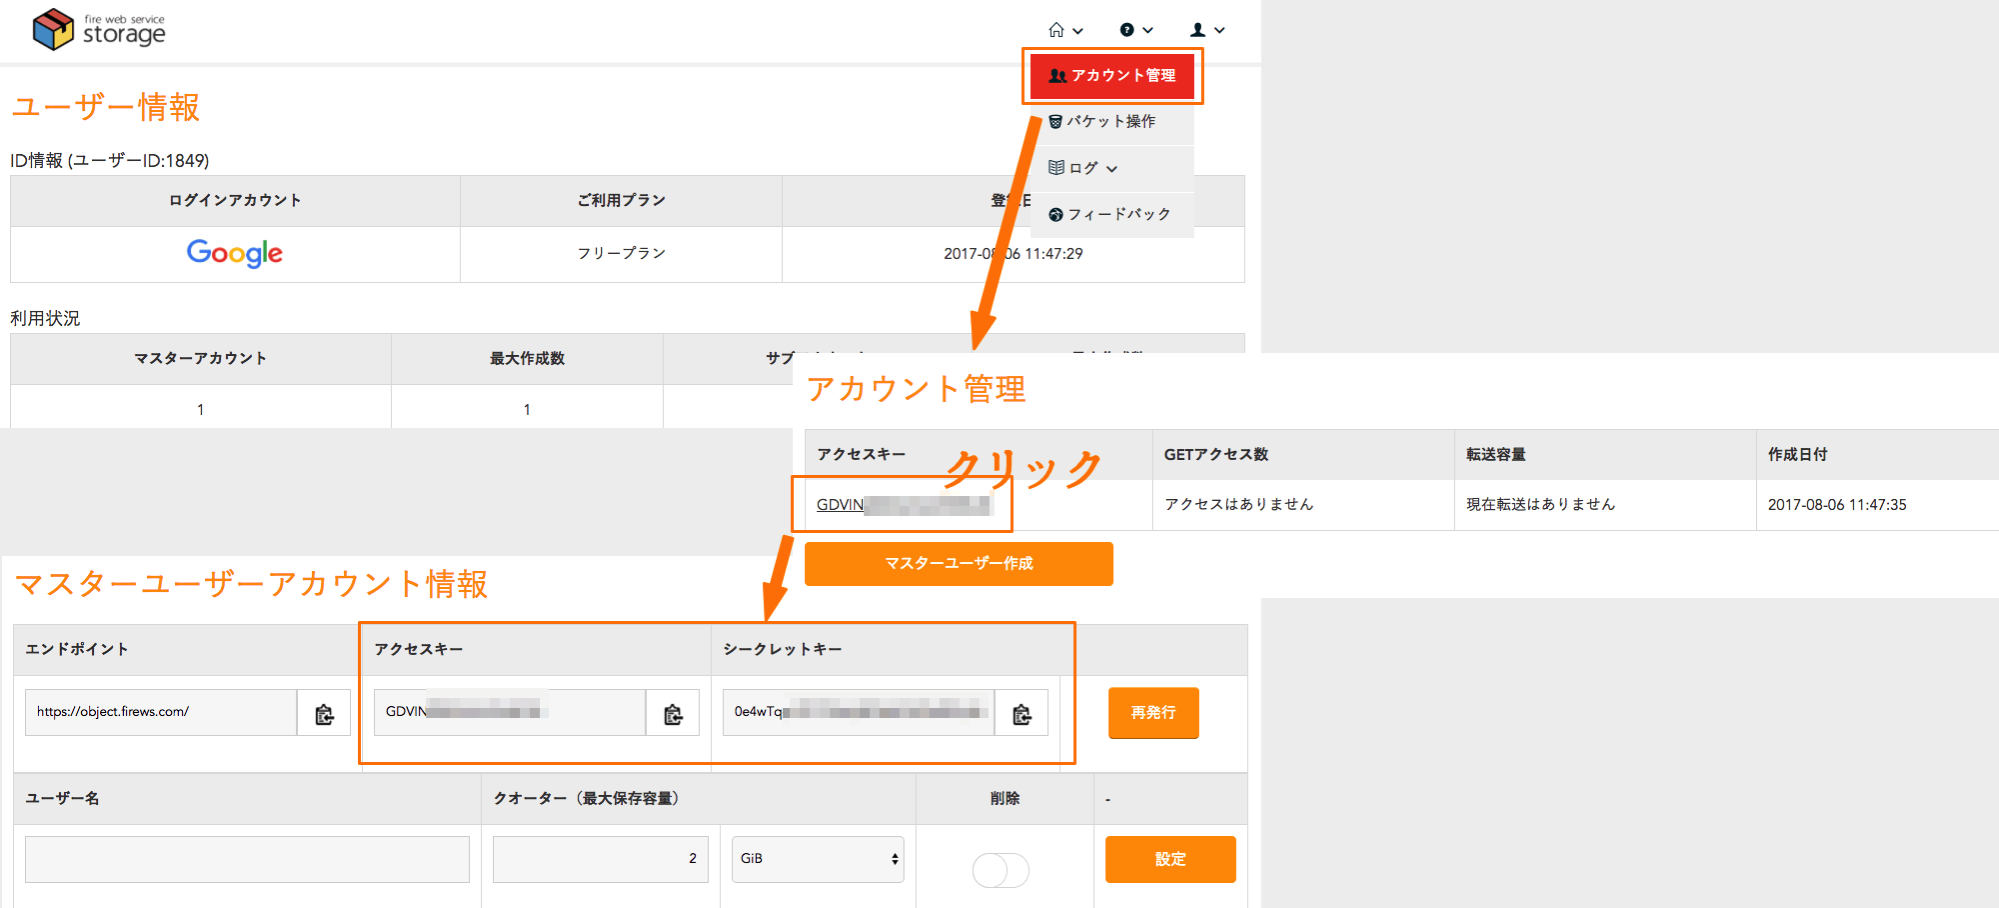The height and width of the screenshot is (908, 1999).
Task: Click フリープラン plan text
Action: pos(622,254)
